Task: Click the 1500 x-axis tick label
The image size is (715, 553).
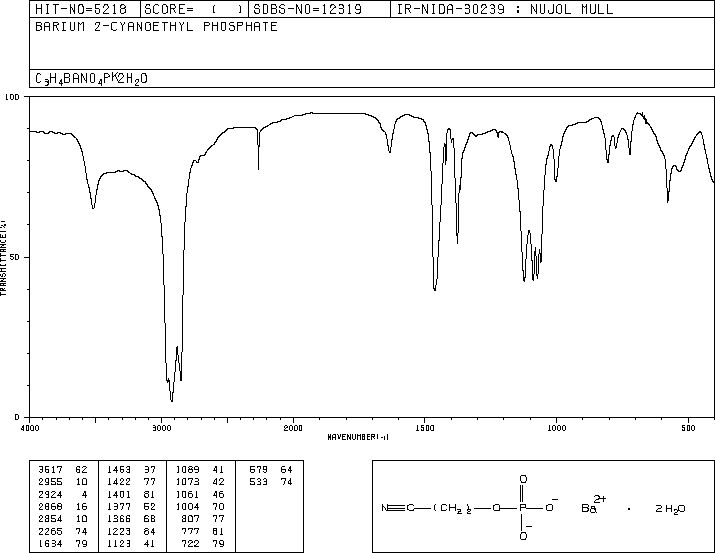Action: 425,428
